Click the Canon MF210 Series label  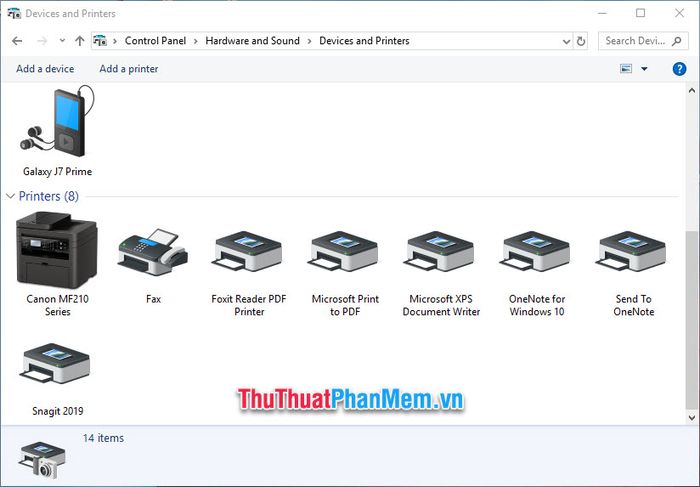pos(57,305)
